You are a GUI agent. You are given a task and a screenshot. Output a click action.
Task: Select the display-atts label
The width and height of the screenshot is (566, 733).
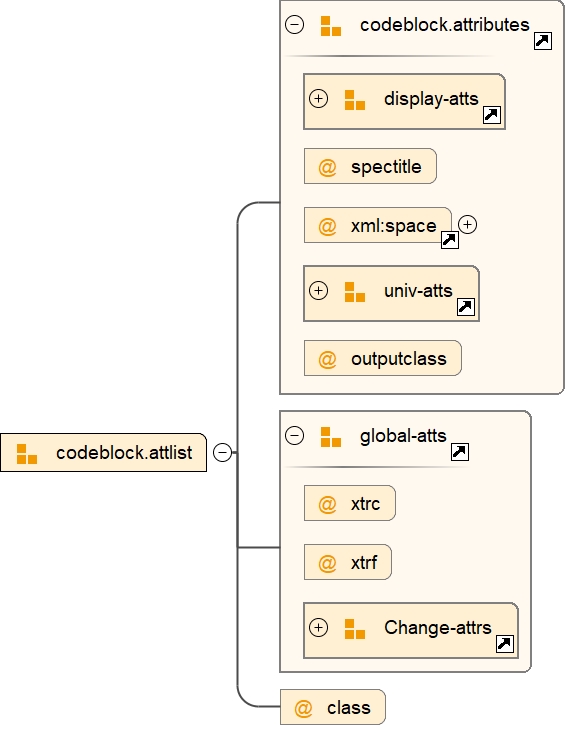(x=431, y=99)
